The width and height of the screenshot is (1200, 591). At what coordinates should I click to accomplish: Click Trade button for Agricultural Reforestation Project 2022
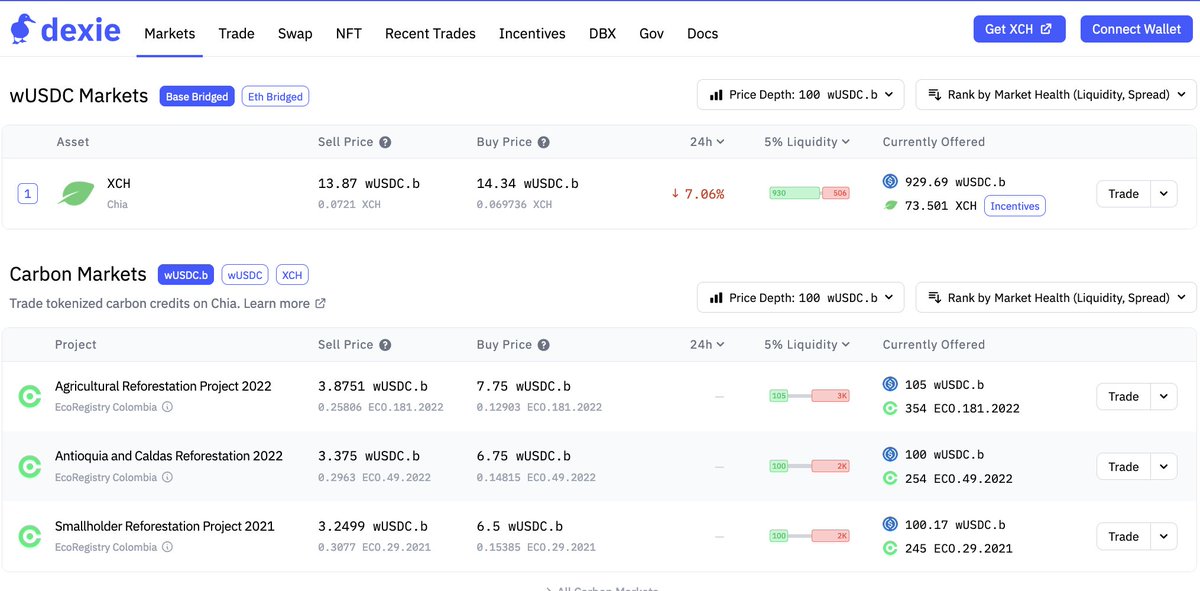point(1123,397)
